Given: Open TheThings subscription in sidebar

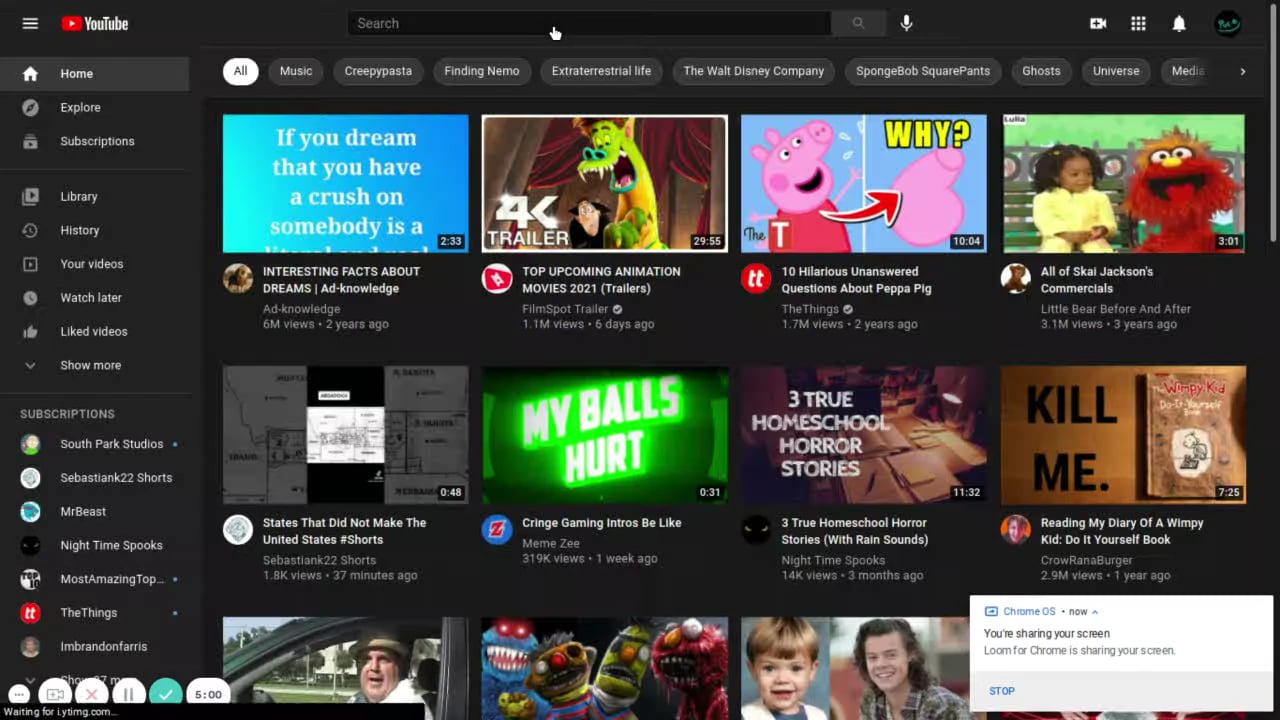Looking at the screenshot, I should coord(94,613).
